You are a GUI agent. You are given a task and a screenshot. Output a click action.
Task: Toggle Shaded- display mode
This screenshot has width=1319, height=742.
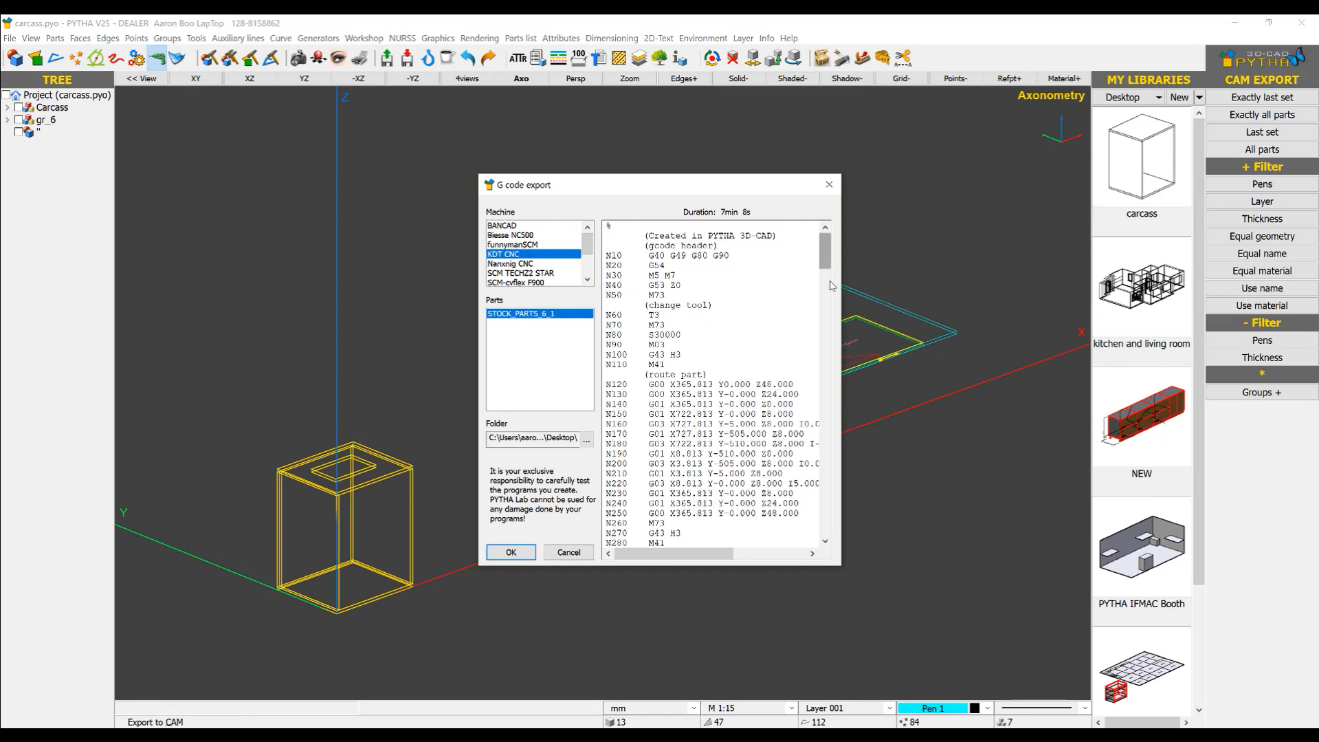(793, 78)
